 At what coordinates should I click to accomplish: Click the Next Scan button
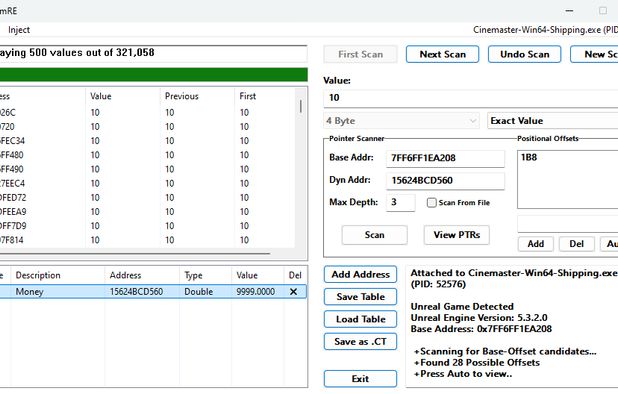442,54
